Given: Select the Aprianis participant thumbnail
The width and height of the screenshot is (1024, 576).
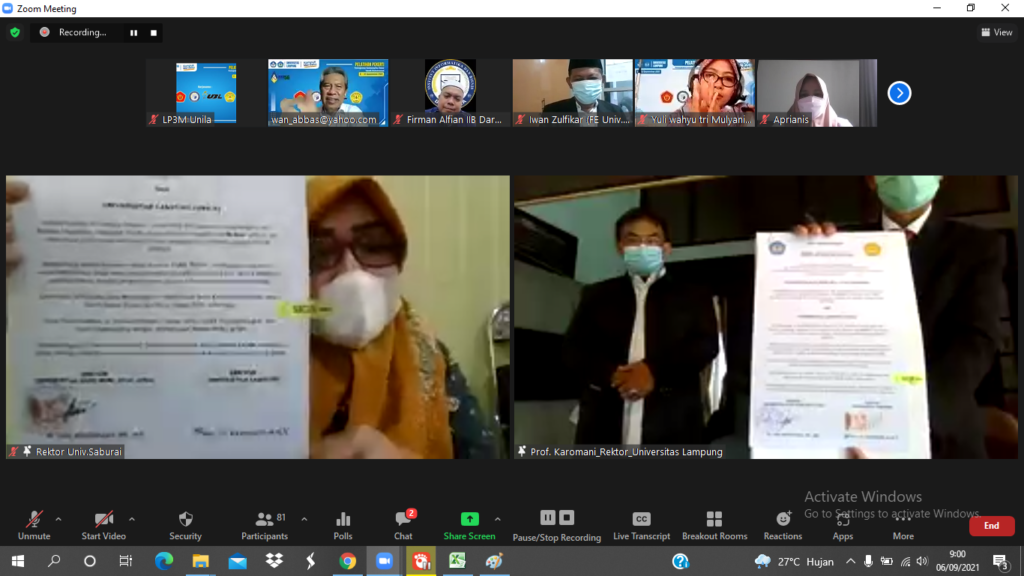Looking at the screenshot, I should pyautogui.click(x=816, y=93).
